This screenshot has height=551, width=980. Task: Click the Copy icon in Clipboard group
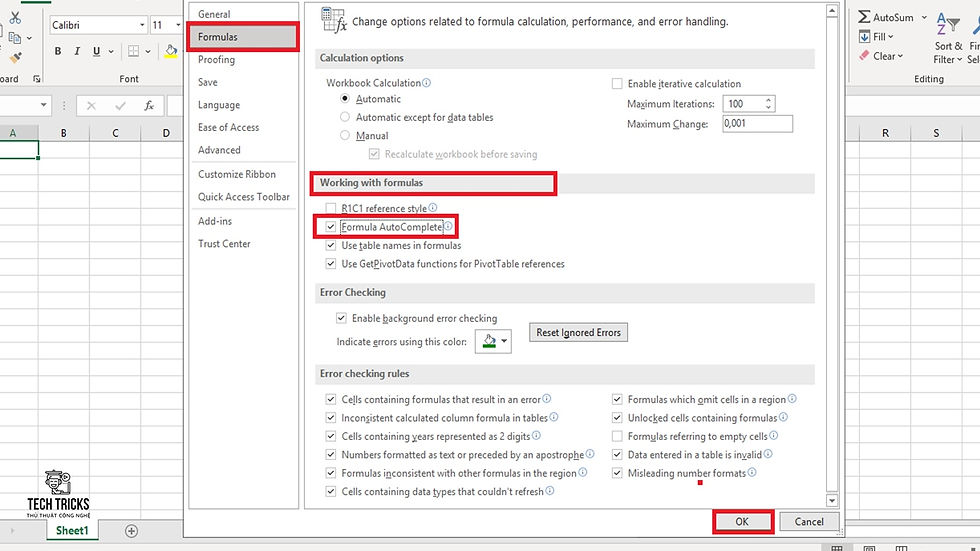tap(15, 38)
